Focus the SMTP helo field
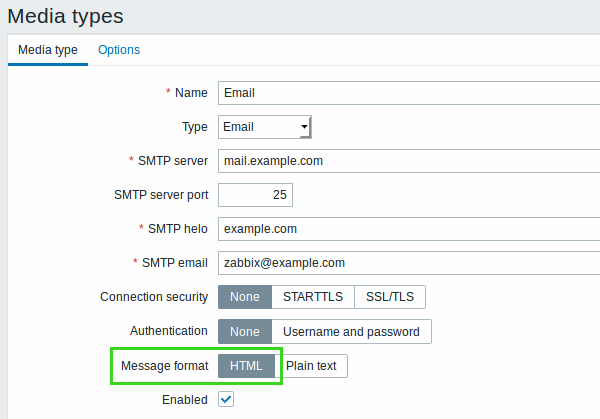This screenshot has height=419, width=600. point(409,229)
